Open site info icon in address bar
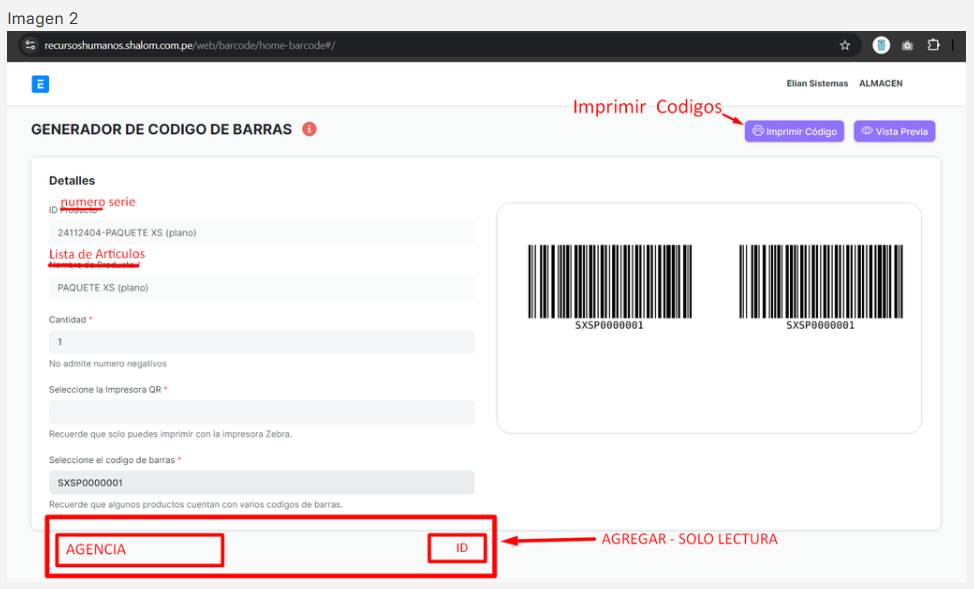Screen dimensions: 974x589 coord(30,45)
